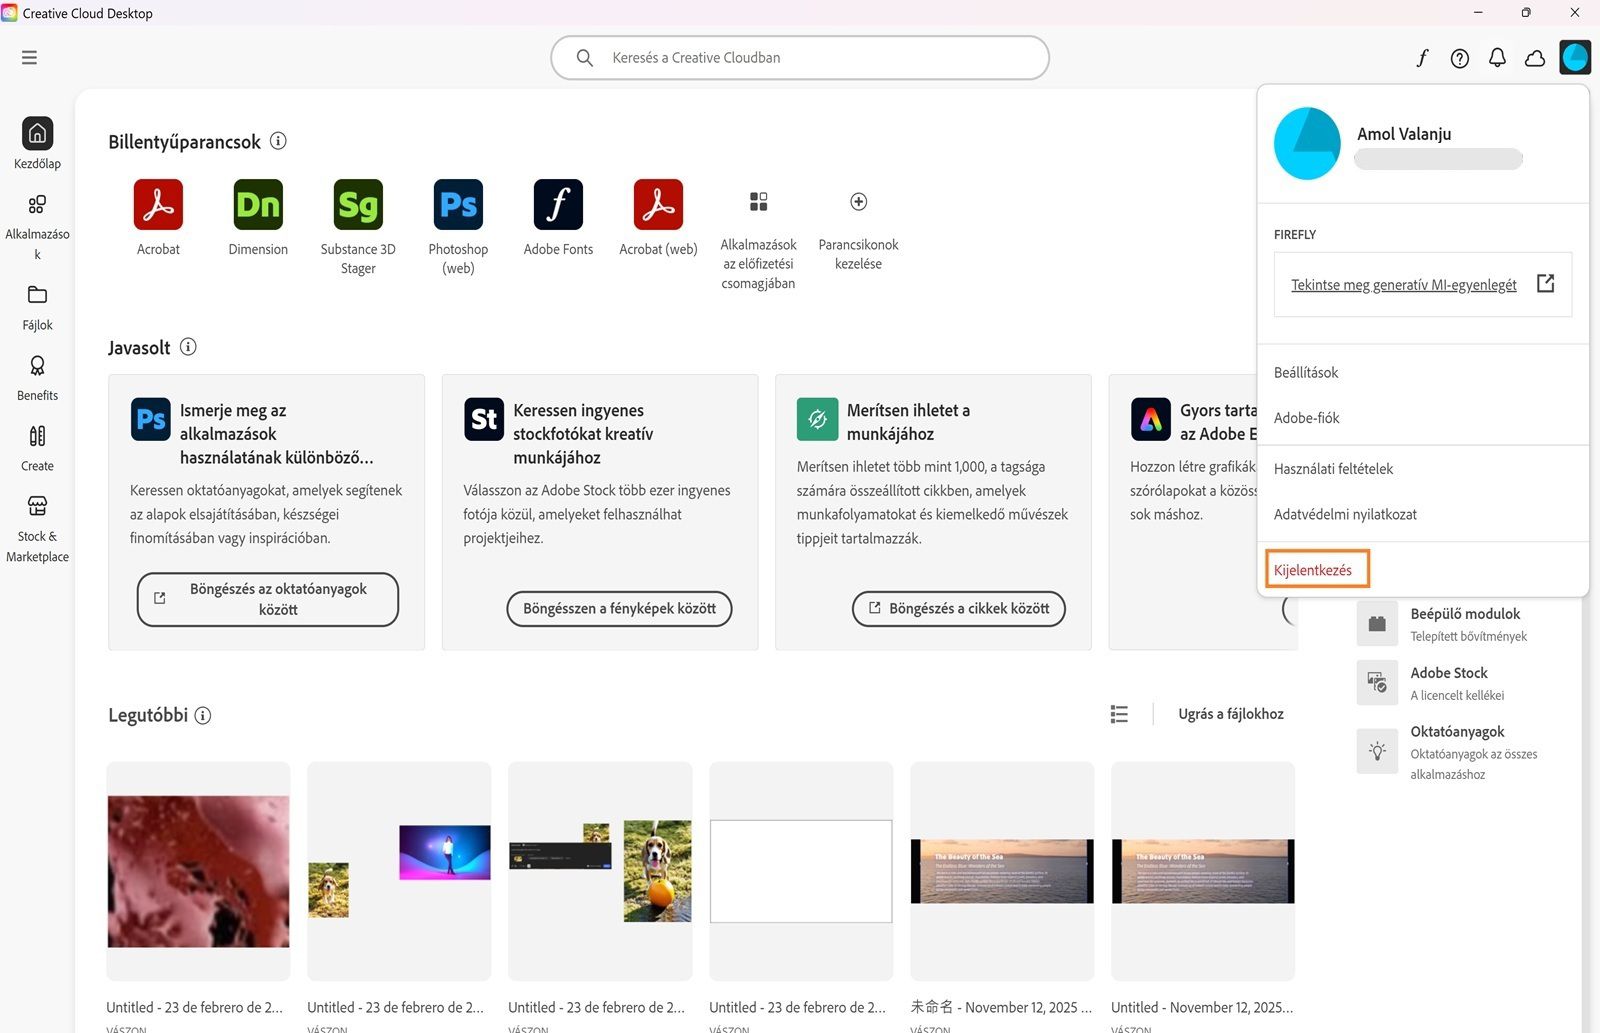
Task: Open Fájlok folder sidebar icon
Action: [x=37, y=295]
